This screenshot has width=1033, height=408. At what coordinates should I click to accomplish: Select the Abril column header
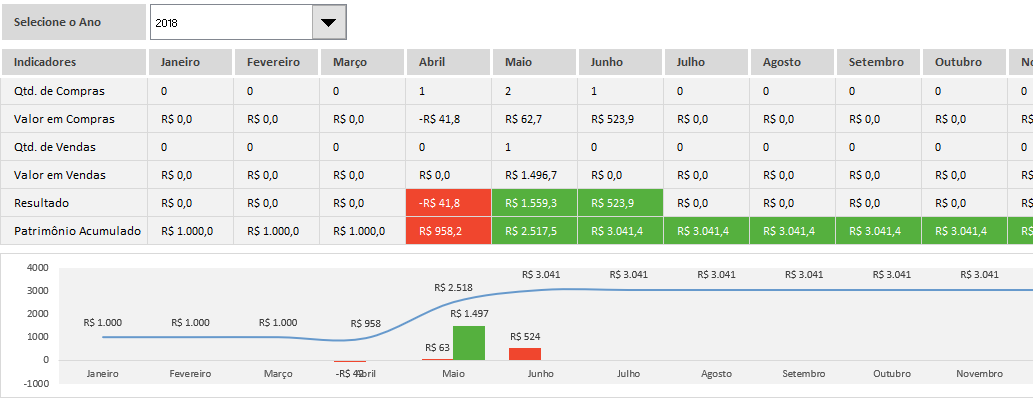[449, 62]
